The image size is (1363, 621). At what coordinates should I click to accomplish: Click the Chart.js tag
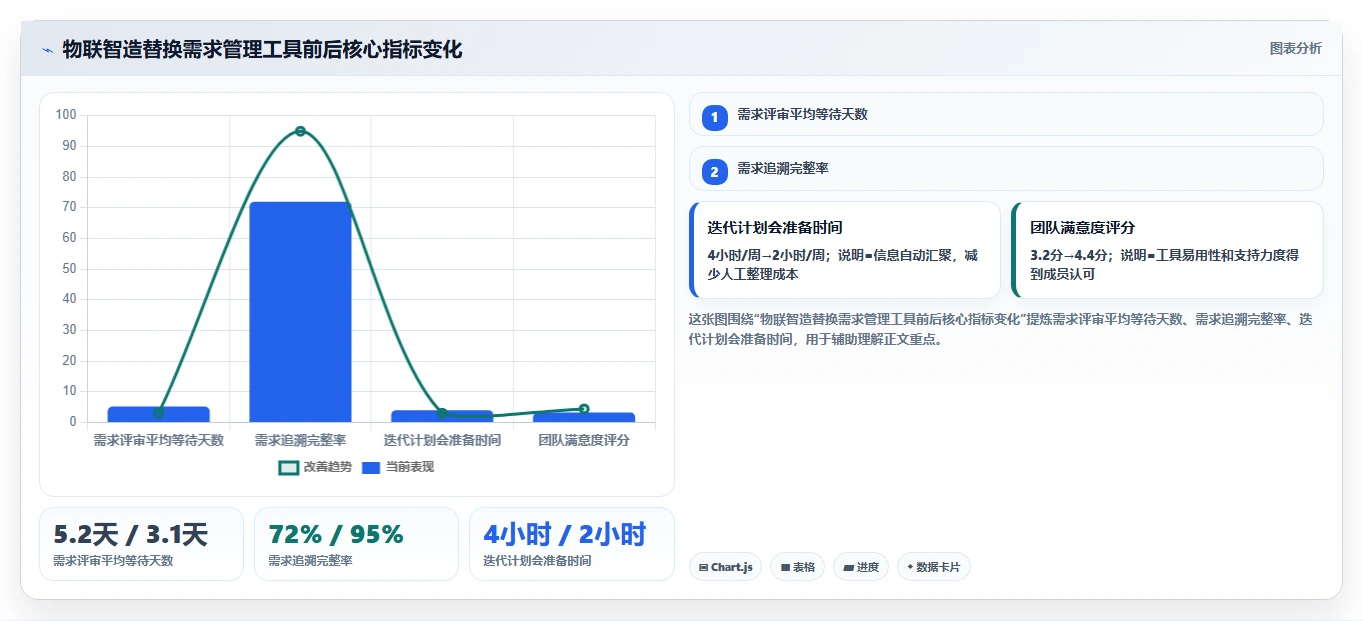coord(725,567)
